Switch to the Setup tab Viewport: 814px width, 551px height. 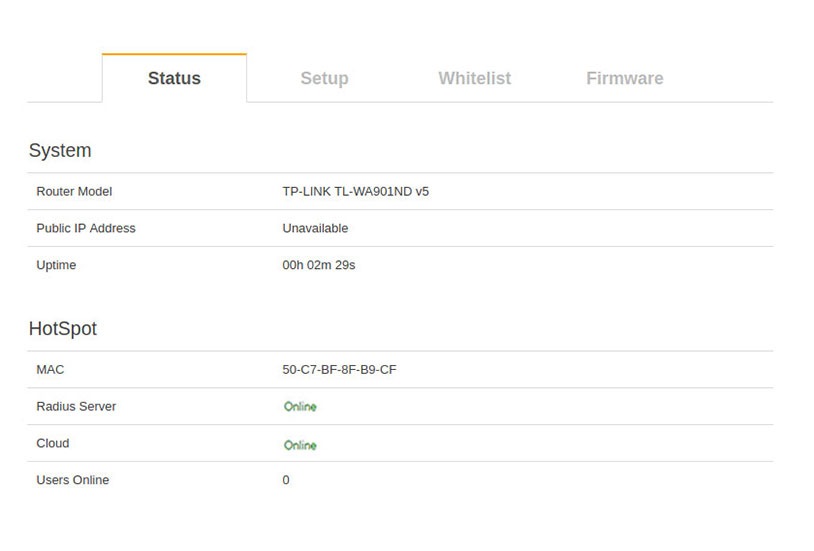click(x=324, y=78)
